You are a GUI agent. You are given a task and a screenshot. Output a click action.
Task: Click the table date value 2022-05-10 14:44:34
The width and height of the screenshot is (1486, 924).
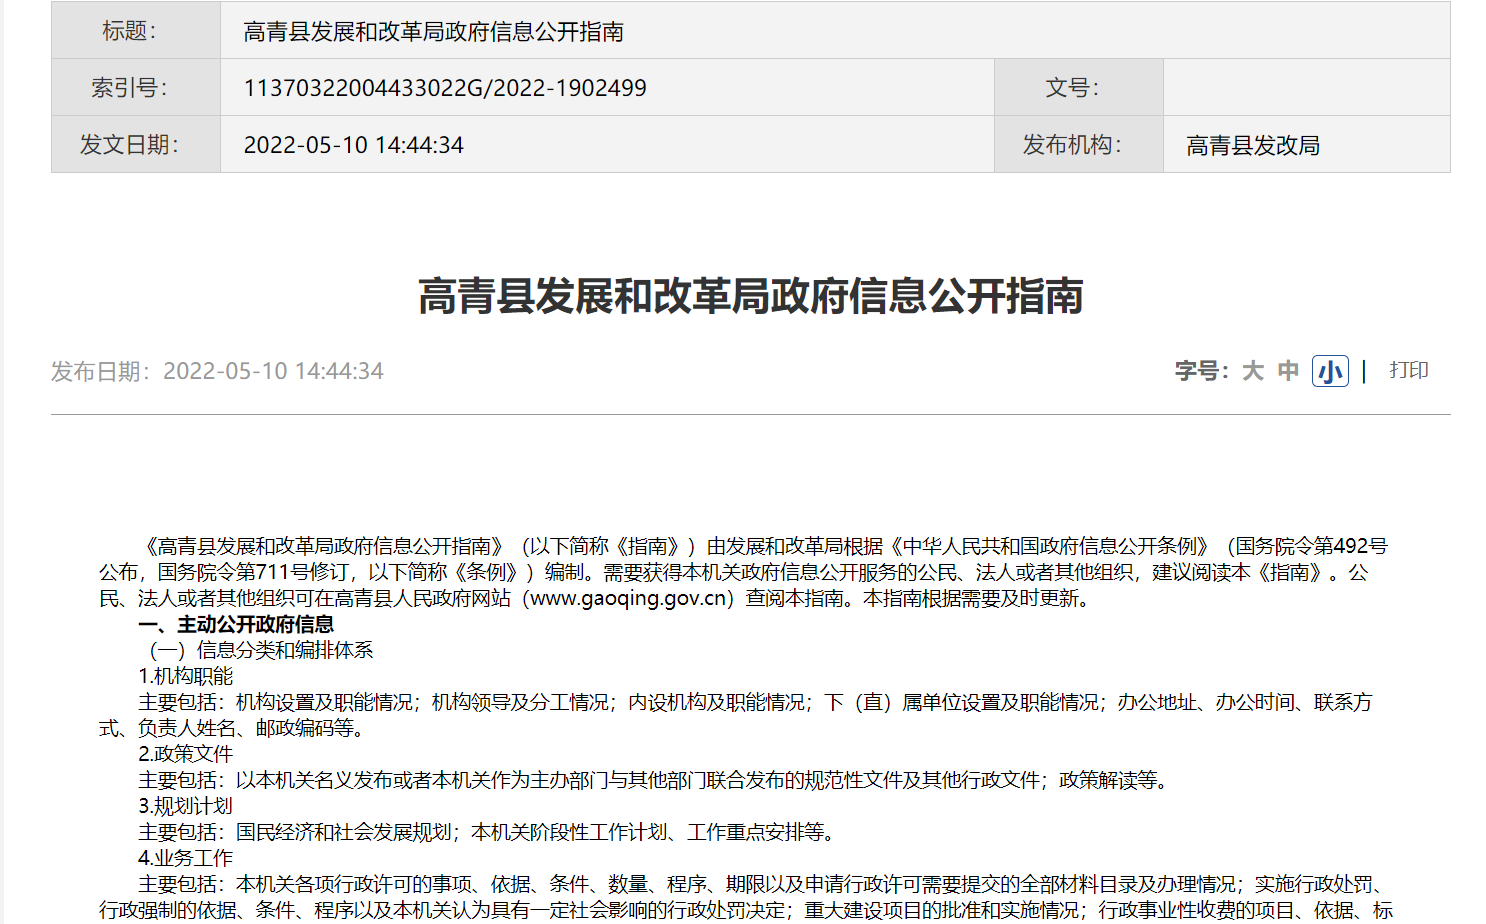click(354, 146)
